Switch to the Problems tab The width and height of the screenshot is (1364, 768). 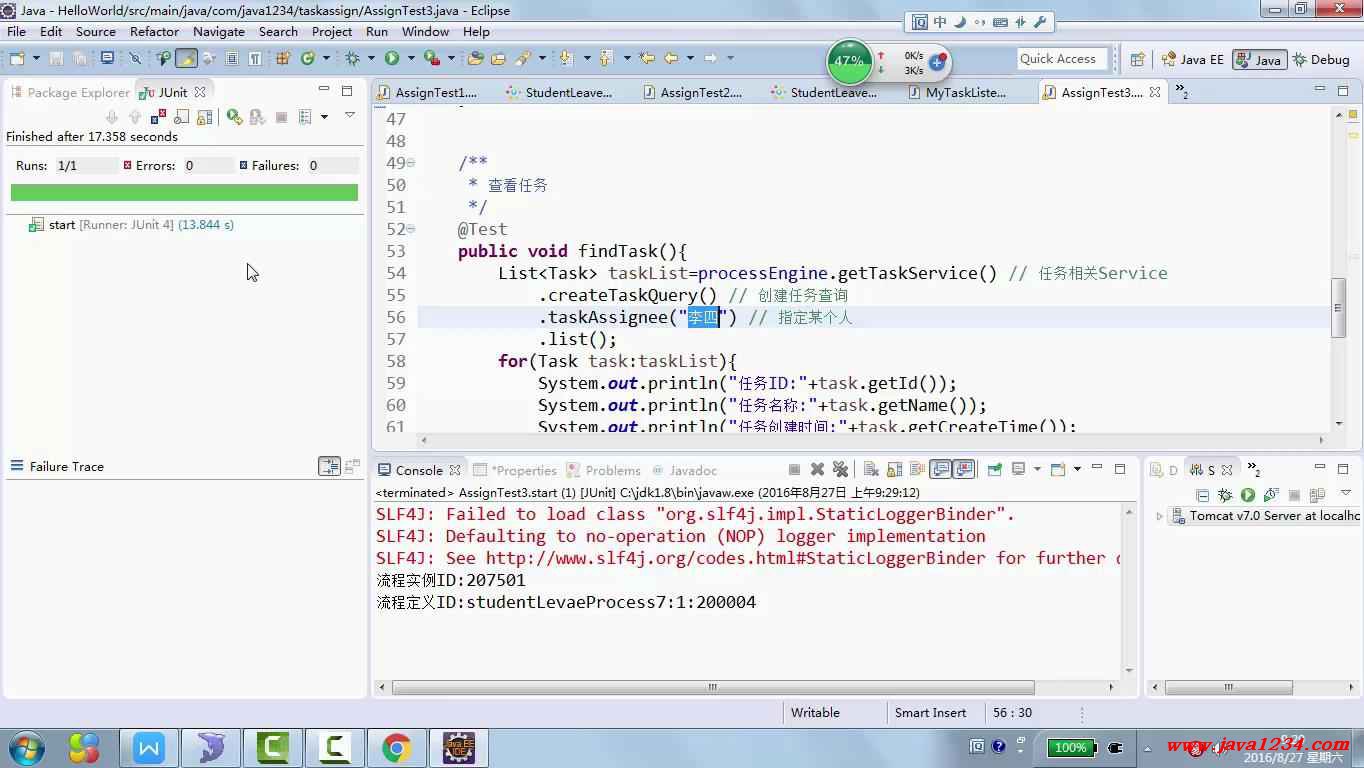pyautogui.click(x=604, y=470)
